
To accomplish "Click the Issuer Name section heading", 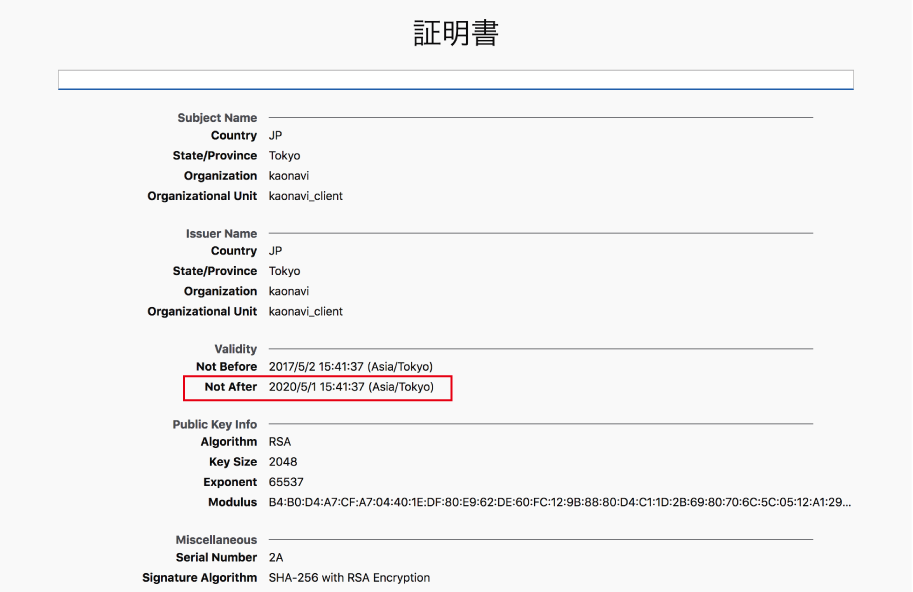I will pos(221,233).
